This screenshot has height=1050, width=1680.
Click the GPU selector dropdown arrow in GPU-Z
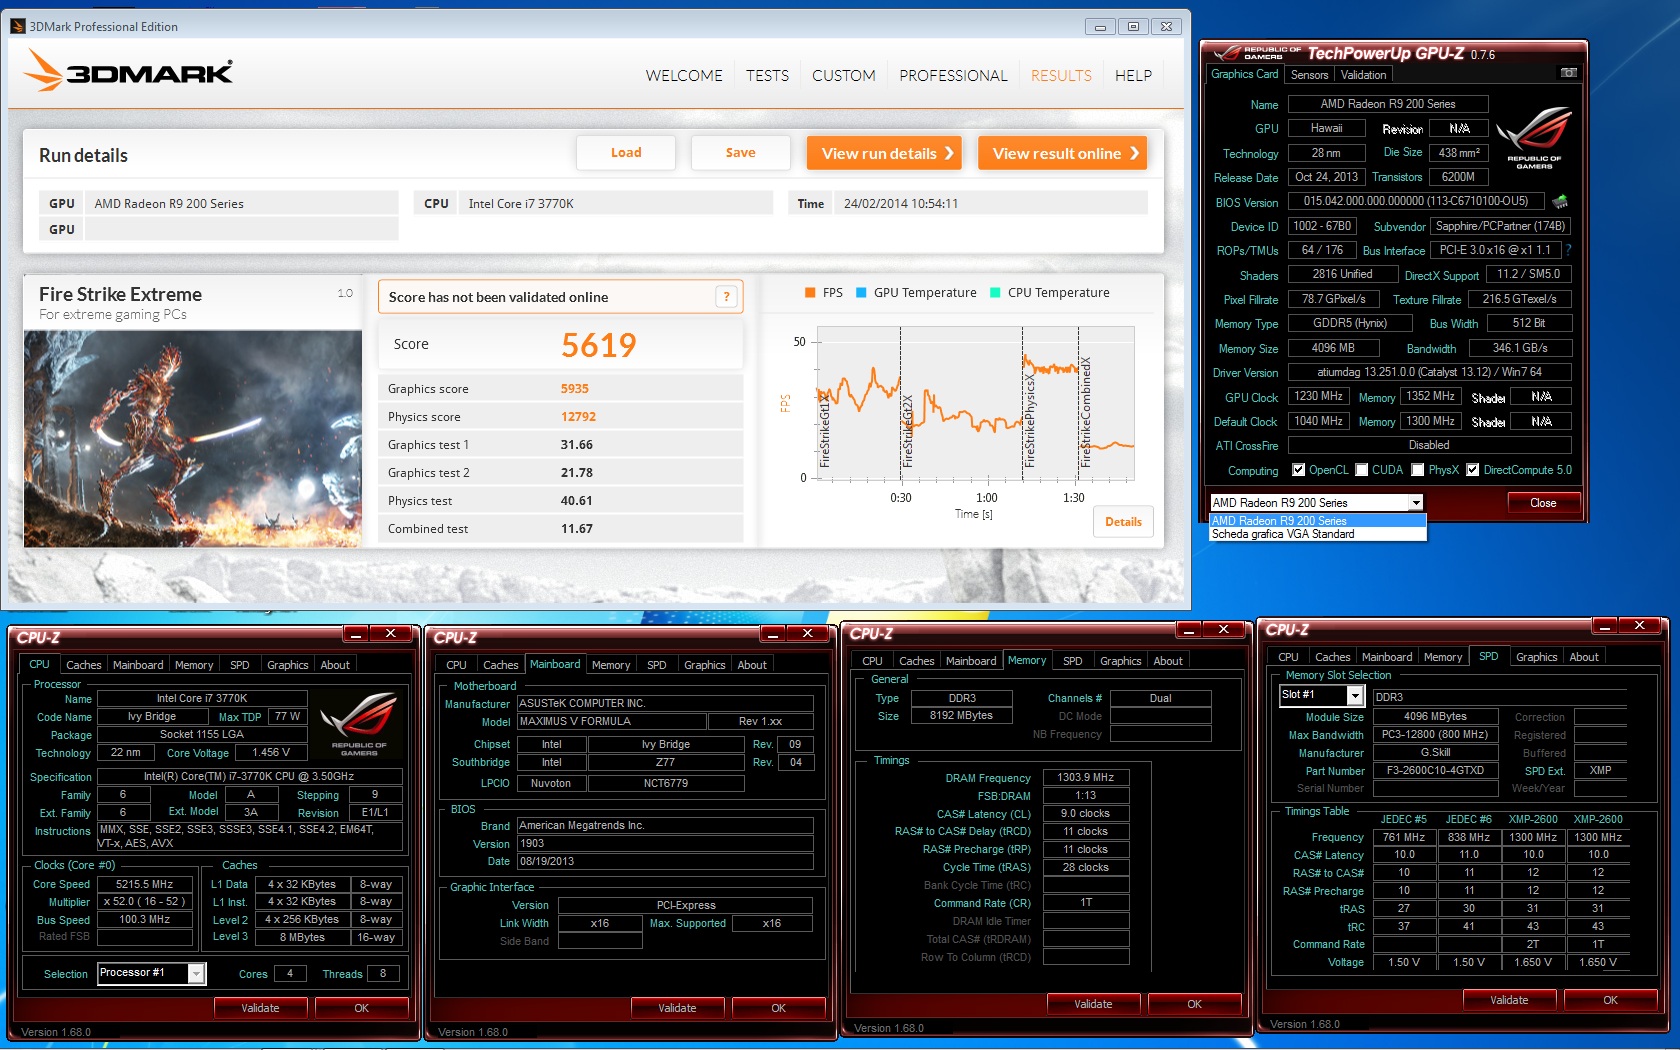pyautogui.click(x=1416, y=503)
